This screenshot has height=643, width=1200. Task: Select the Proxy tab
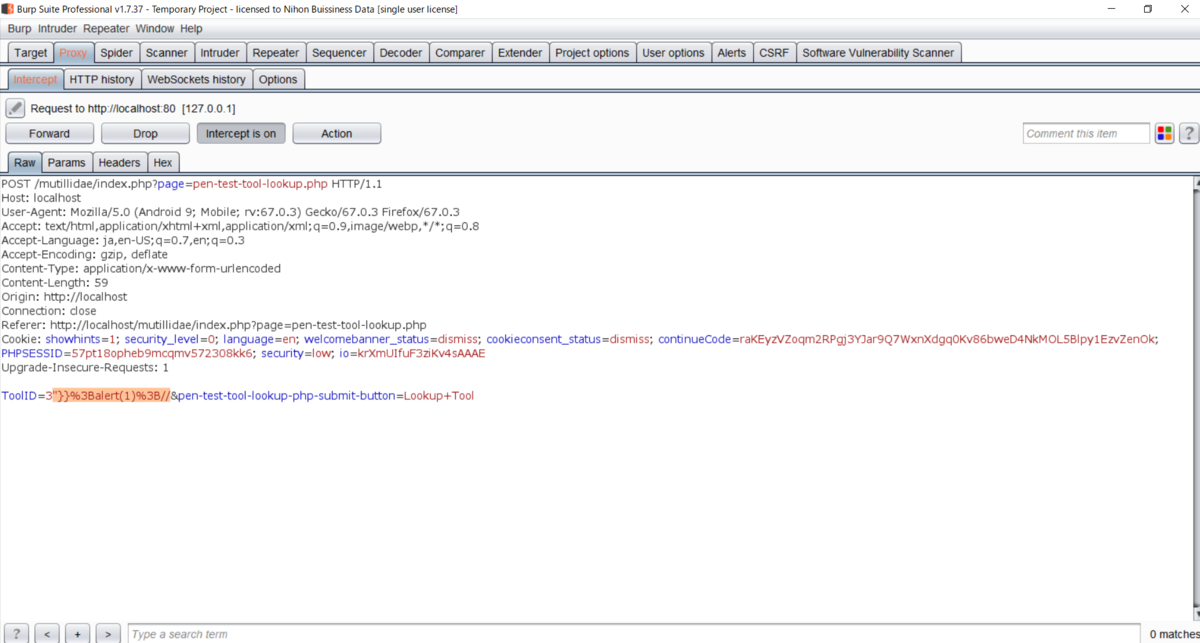point(73,53)
